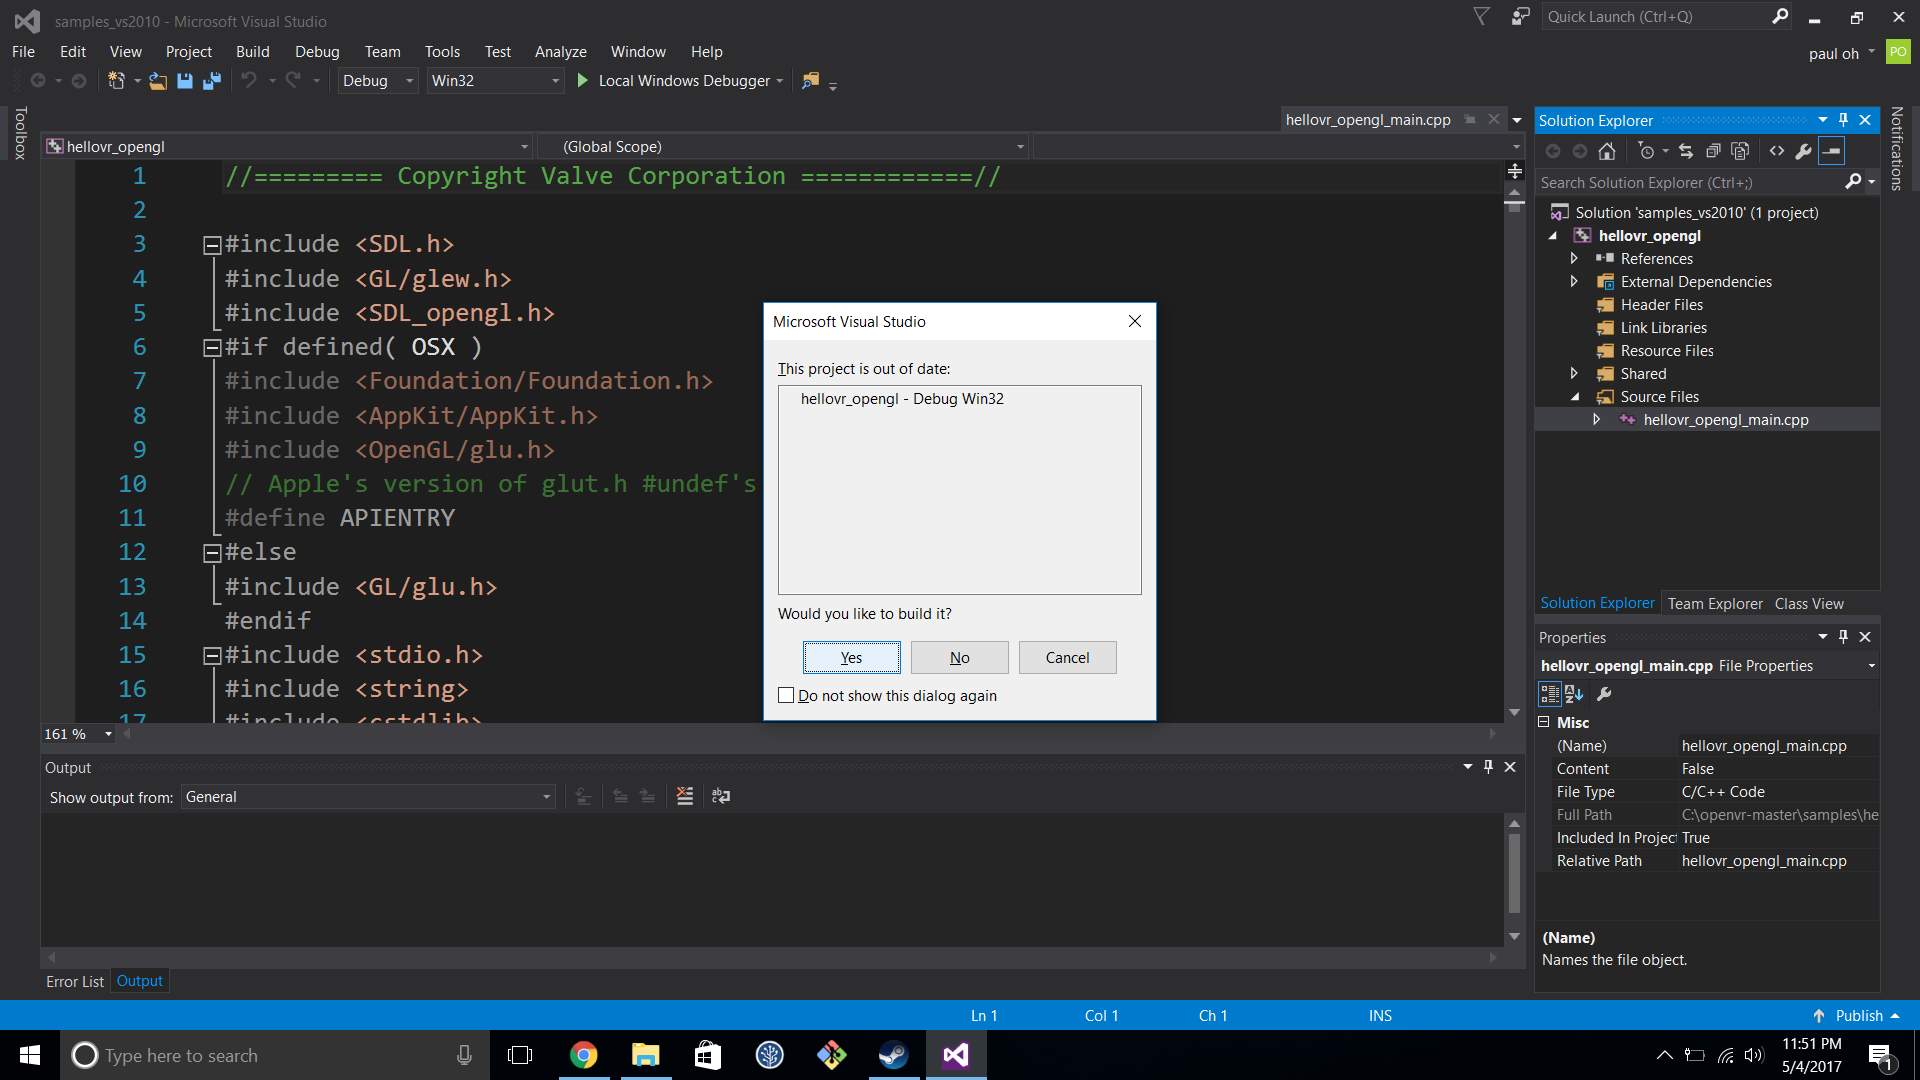Click the Property Pages wrench icon in Properties
Image resolution: width=1920 pixels, height=1080 pixels.
(1604, 694)
